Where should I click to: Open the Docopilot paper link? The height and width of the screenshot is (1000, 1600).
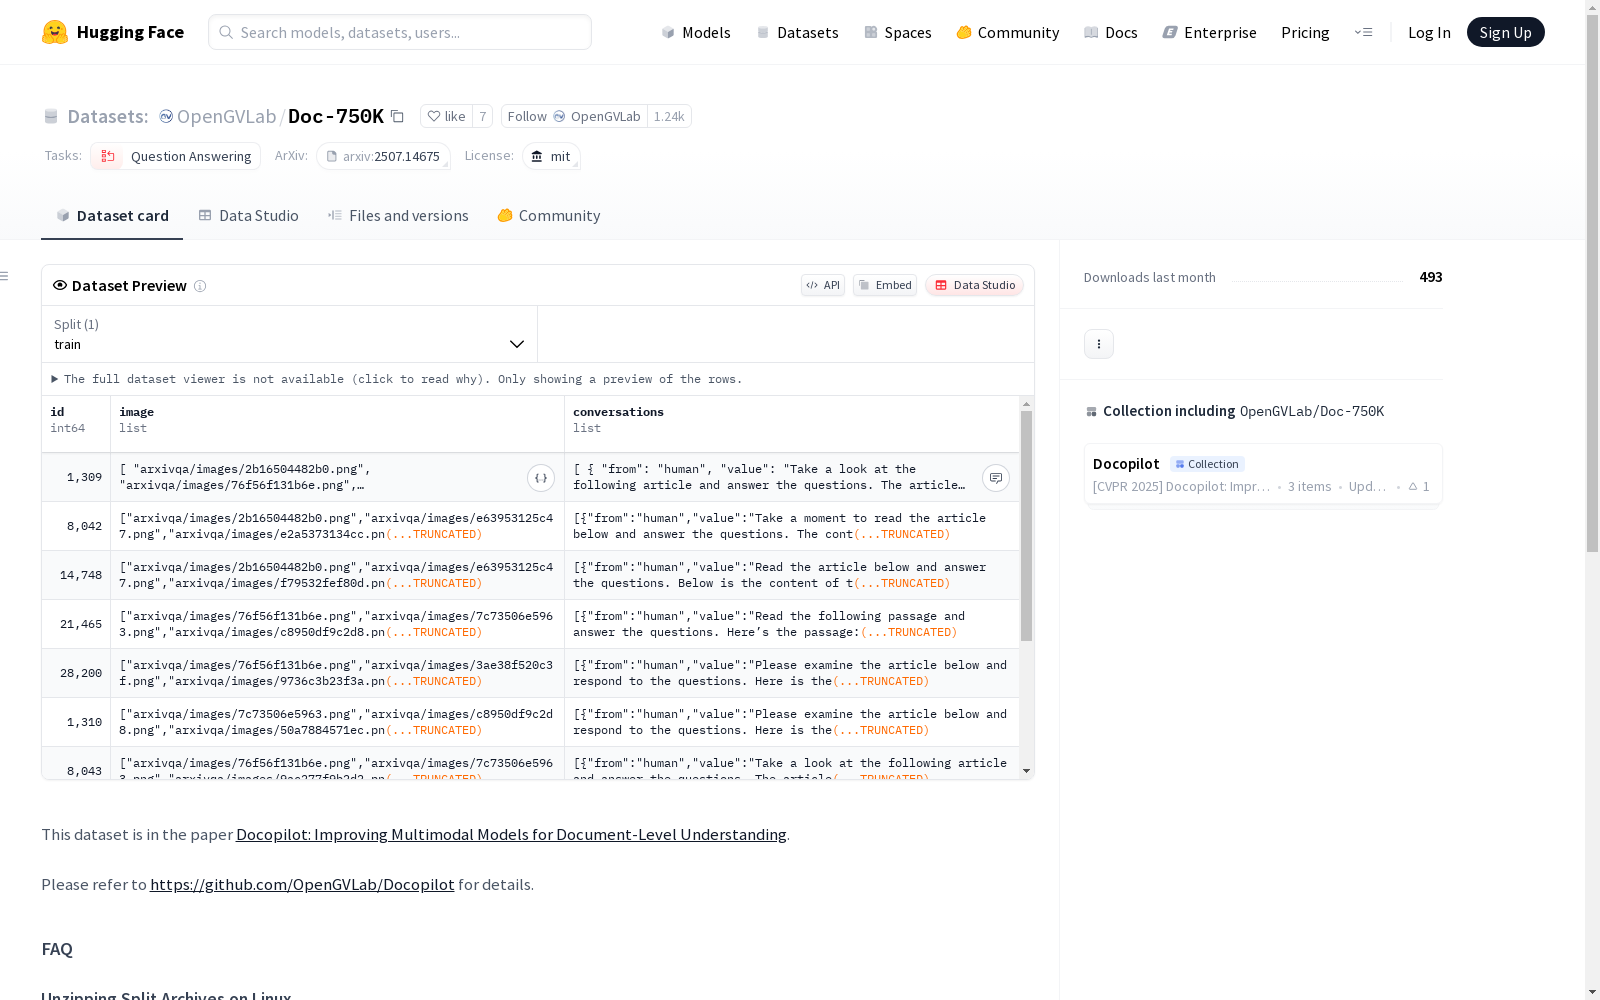point(511,834)
